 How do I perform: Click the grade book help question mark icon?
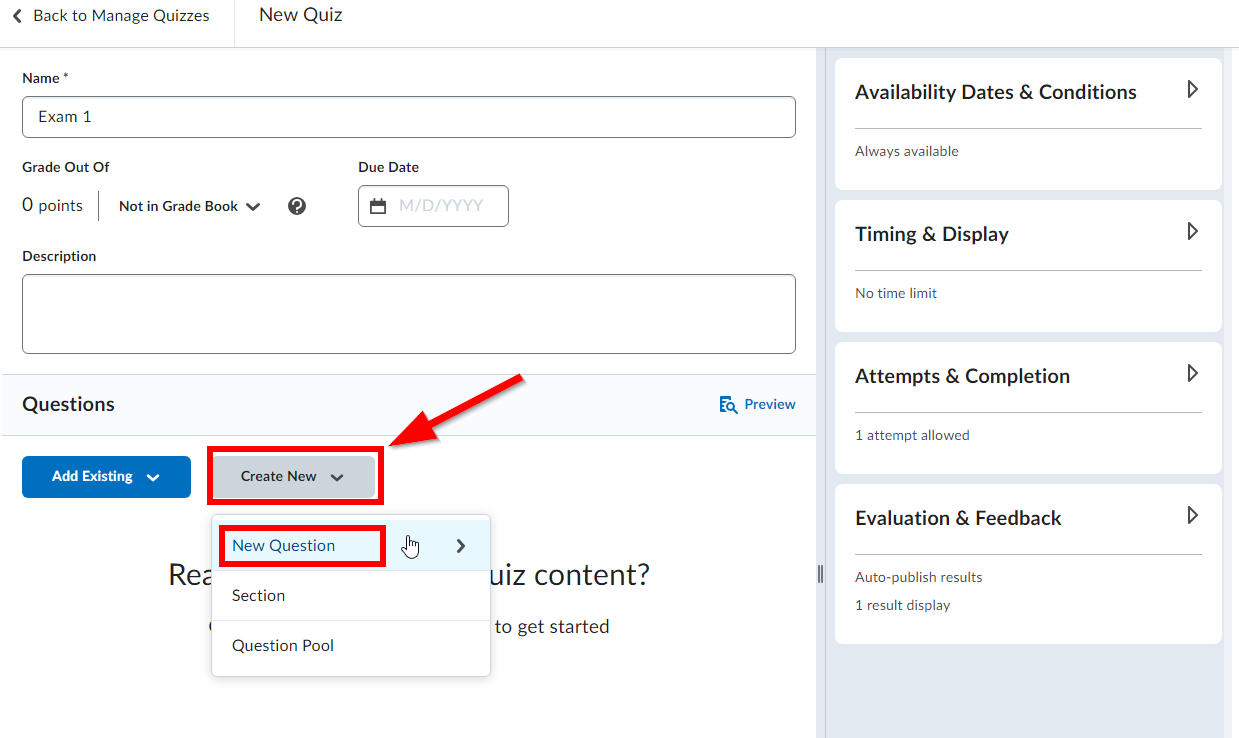click(x=297, y=206)
